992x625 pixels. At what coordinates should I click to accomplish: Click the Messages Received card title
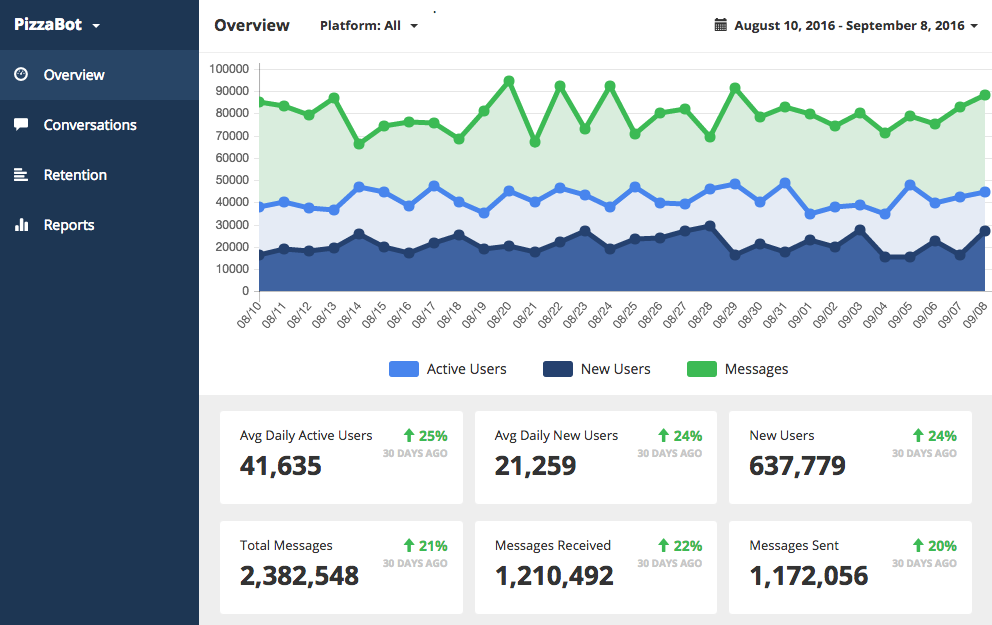tap(553, 545)
